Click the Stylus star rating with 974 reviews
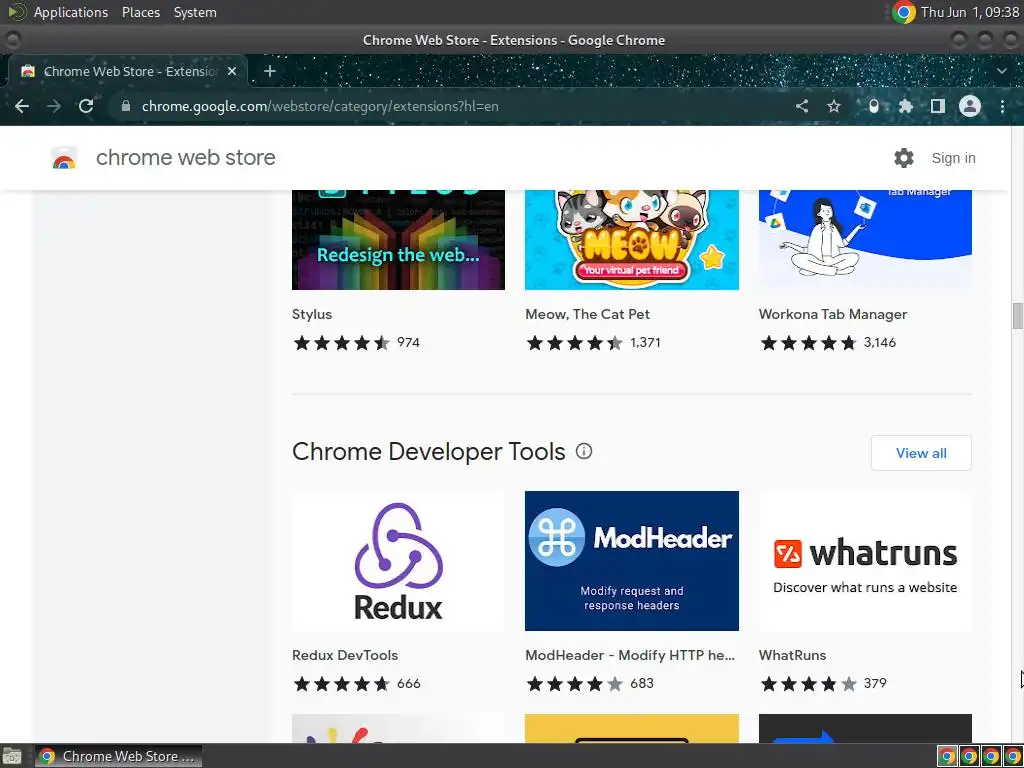The height and width of the screenshot is (768, 1024). point(342,342)
